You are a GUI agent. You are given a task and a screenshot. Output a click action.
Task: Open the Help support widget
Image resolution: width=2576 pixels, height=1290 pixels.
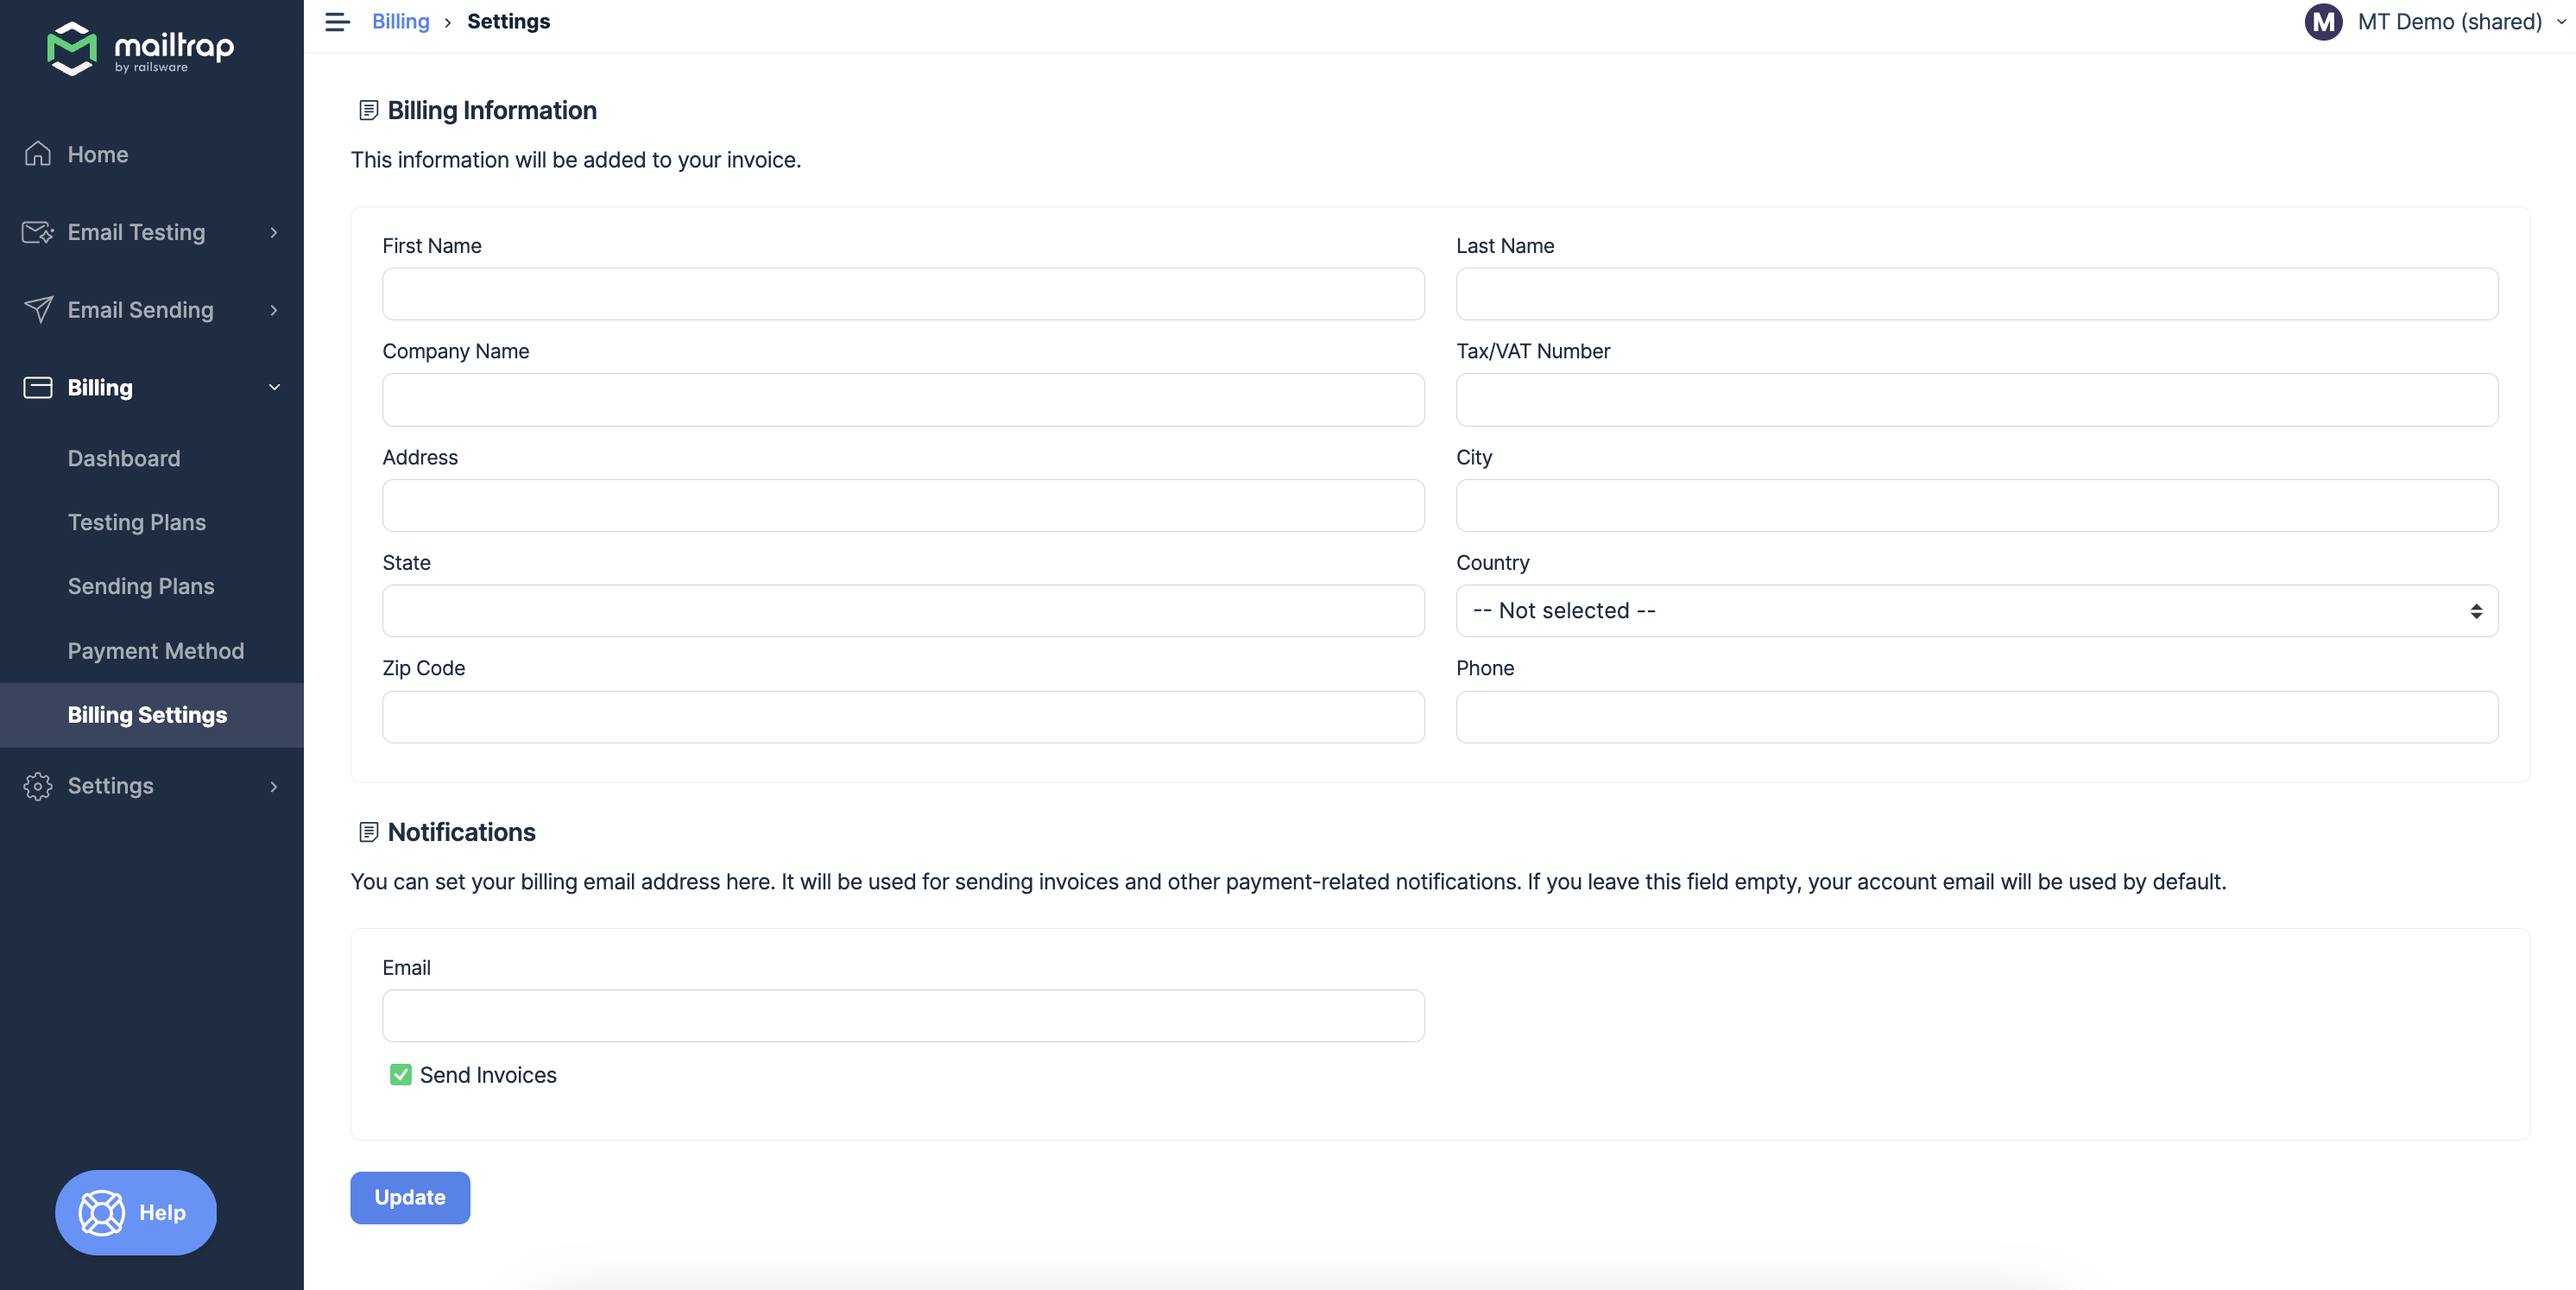point(136,1212)
